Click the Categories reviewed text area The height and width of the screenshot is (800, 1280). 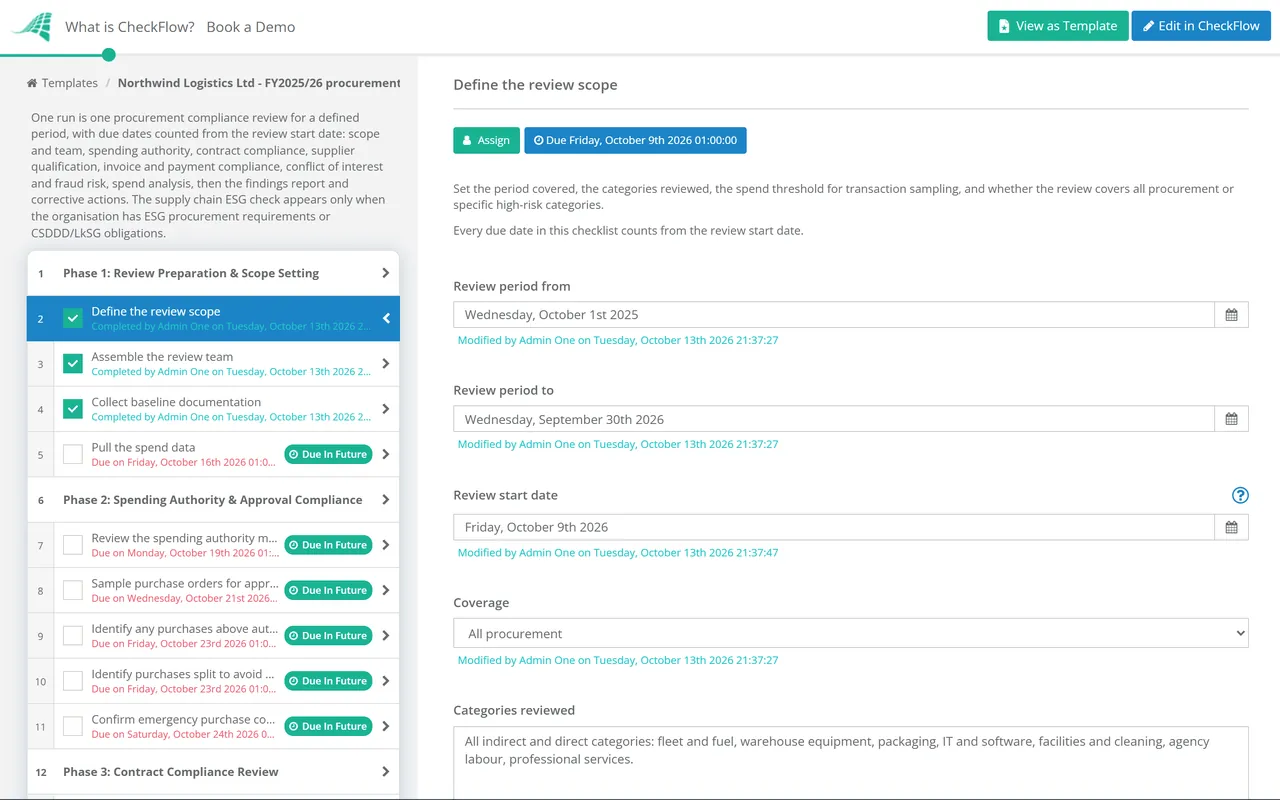point(851,762)
